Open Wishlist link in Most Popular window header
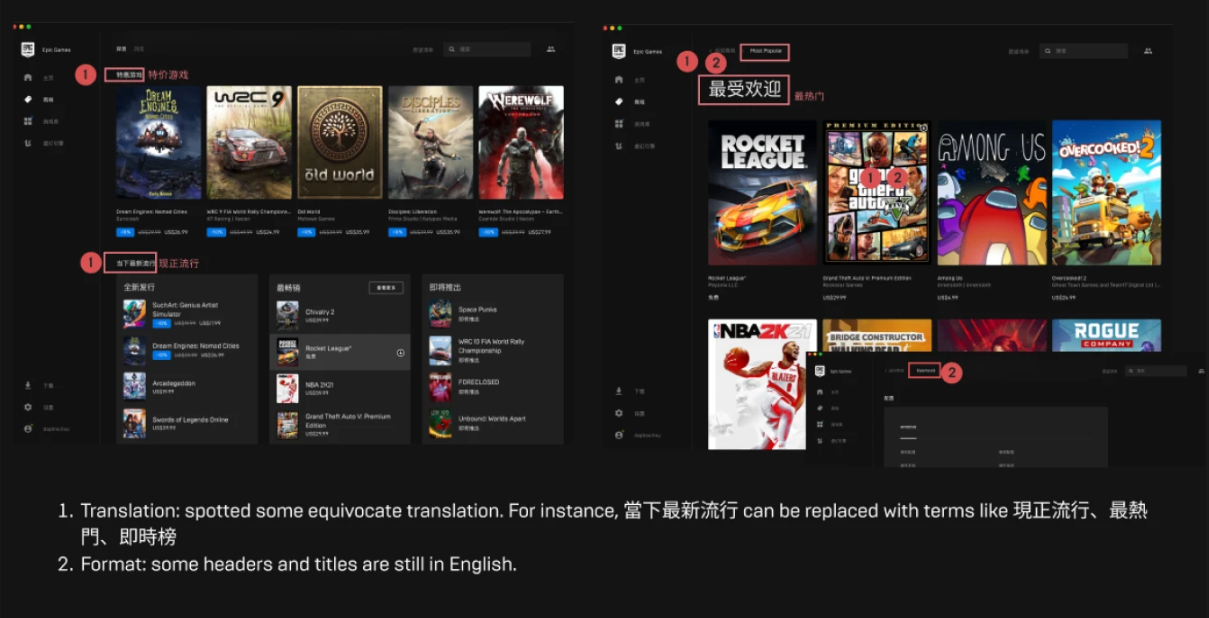 (x=1018, y=51)
